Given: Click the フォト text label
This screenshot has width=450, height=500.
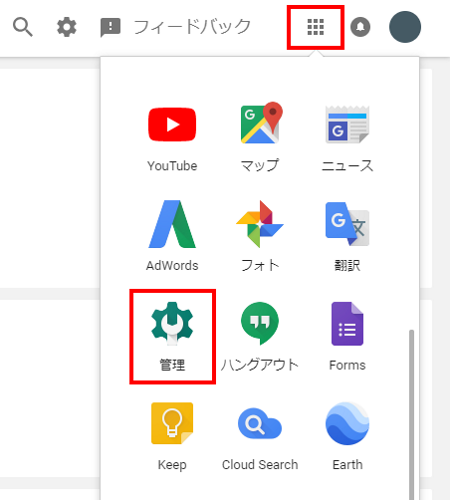Looking at the screenshot, I should (260, 265).
